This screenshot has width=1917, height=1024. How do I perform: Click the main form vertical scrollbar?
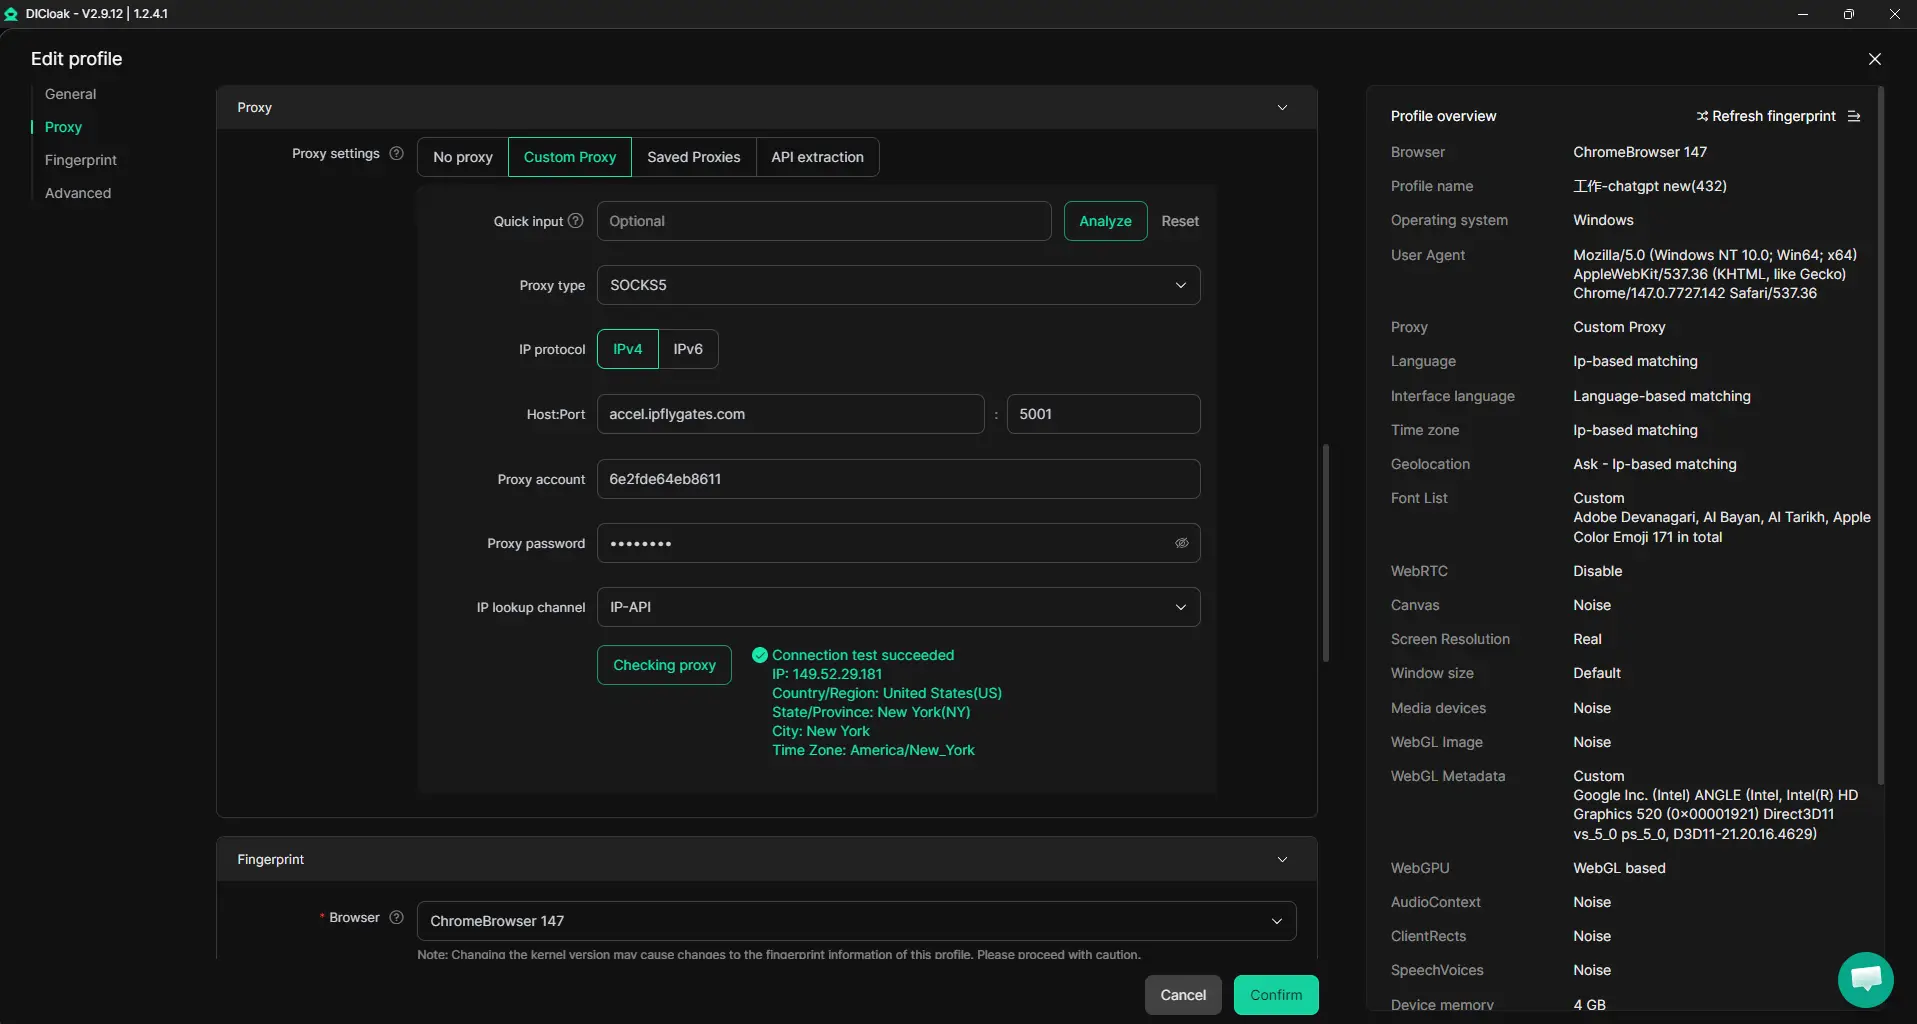point(1326,552)
